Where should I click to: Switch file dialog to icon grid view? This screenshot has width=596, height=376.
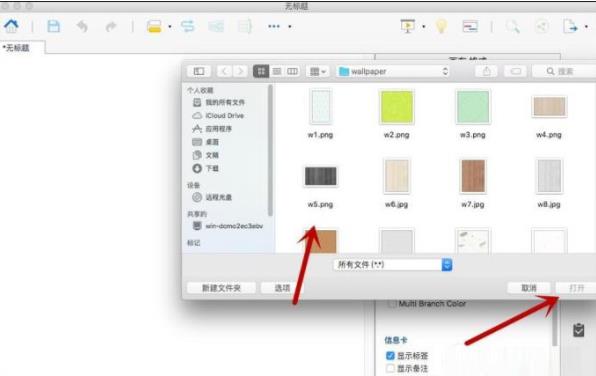click(x=261, y=71)
